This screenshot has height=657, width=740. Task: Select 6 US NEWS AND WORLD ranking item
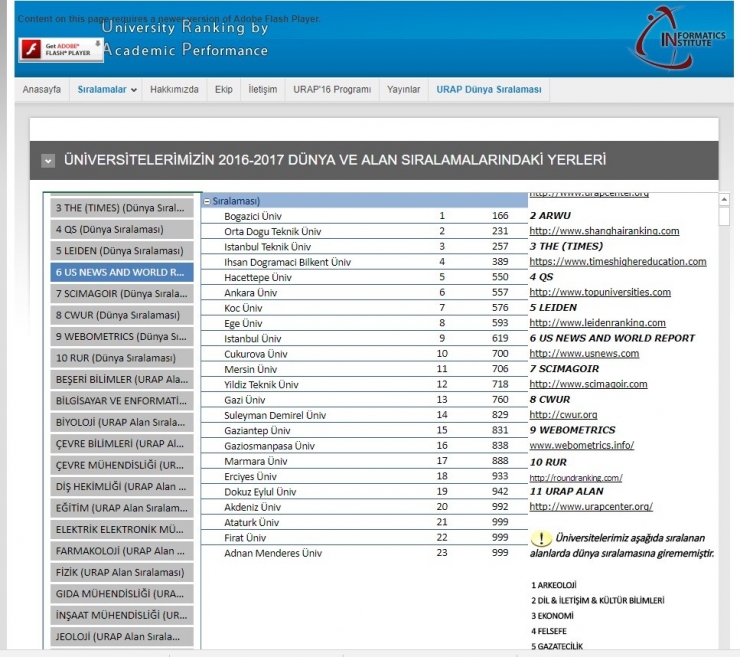coord(123,272)
